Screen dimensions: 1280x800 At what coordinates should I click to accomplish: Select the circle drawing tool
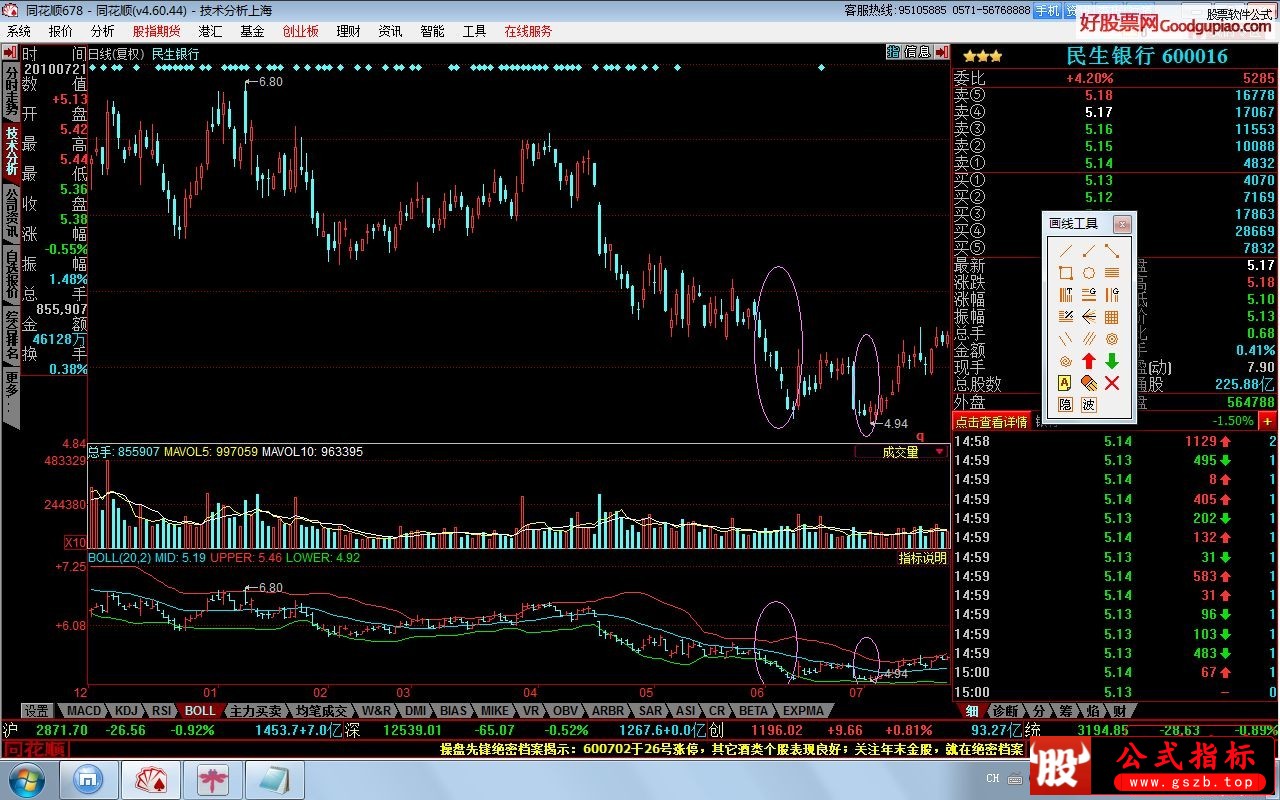[x=1089, y=272]
